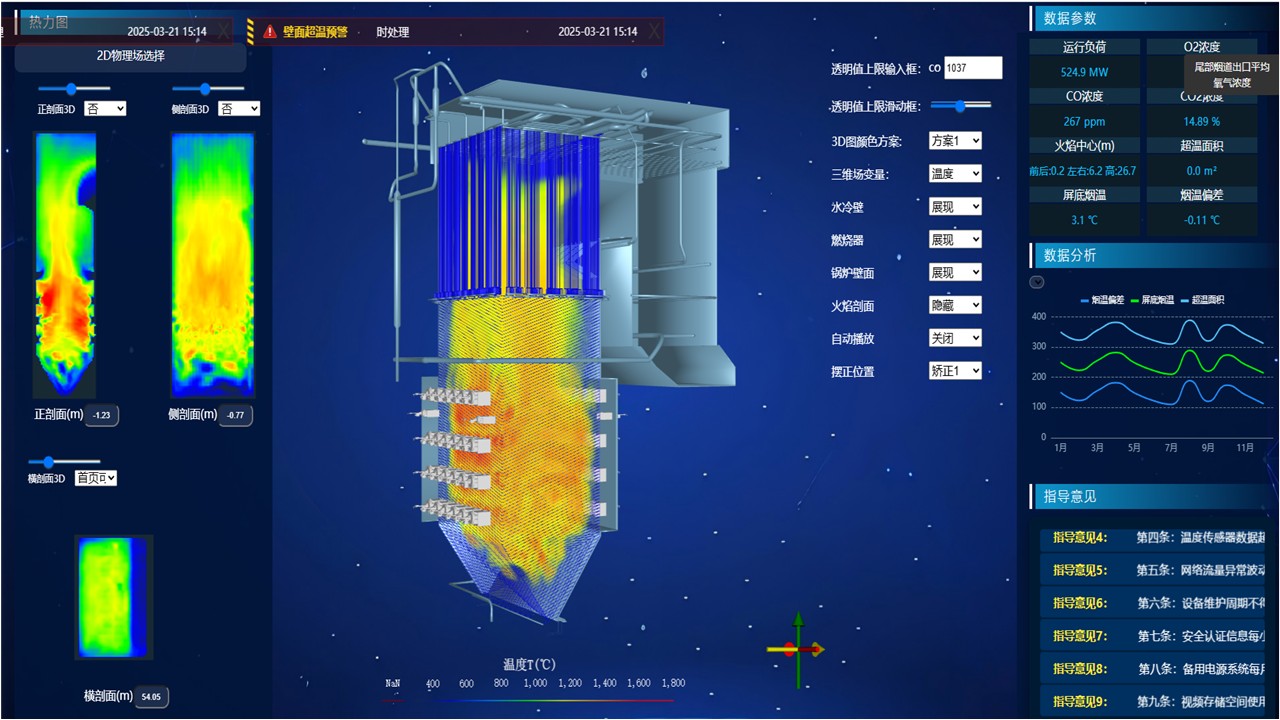Viewport: 1280px width, 720px height.
Task: Click the 侧剖面3D slider
Action: click(x=204, y=89)
